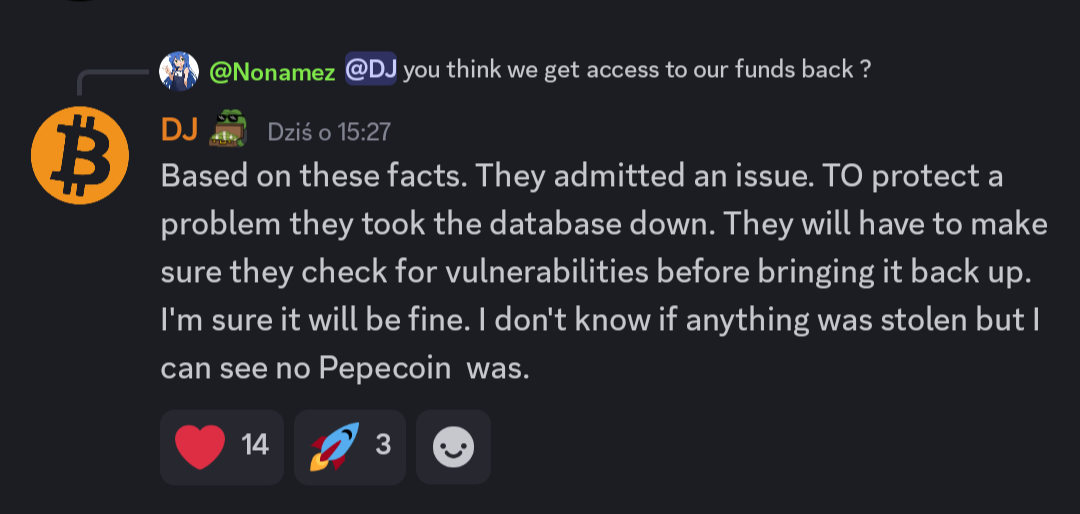Click the heart reaction count 14
Viewport: 1080px width, 514px height.
(256, 445)
